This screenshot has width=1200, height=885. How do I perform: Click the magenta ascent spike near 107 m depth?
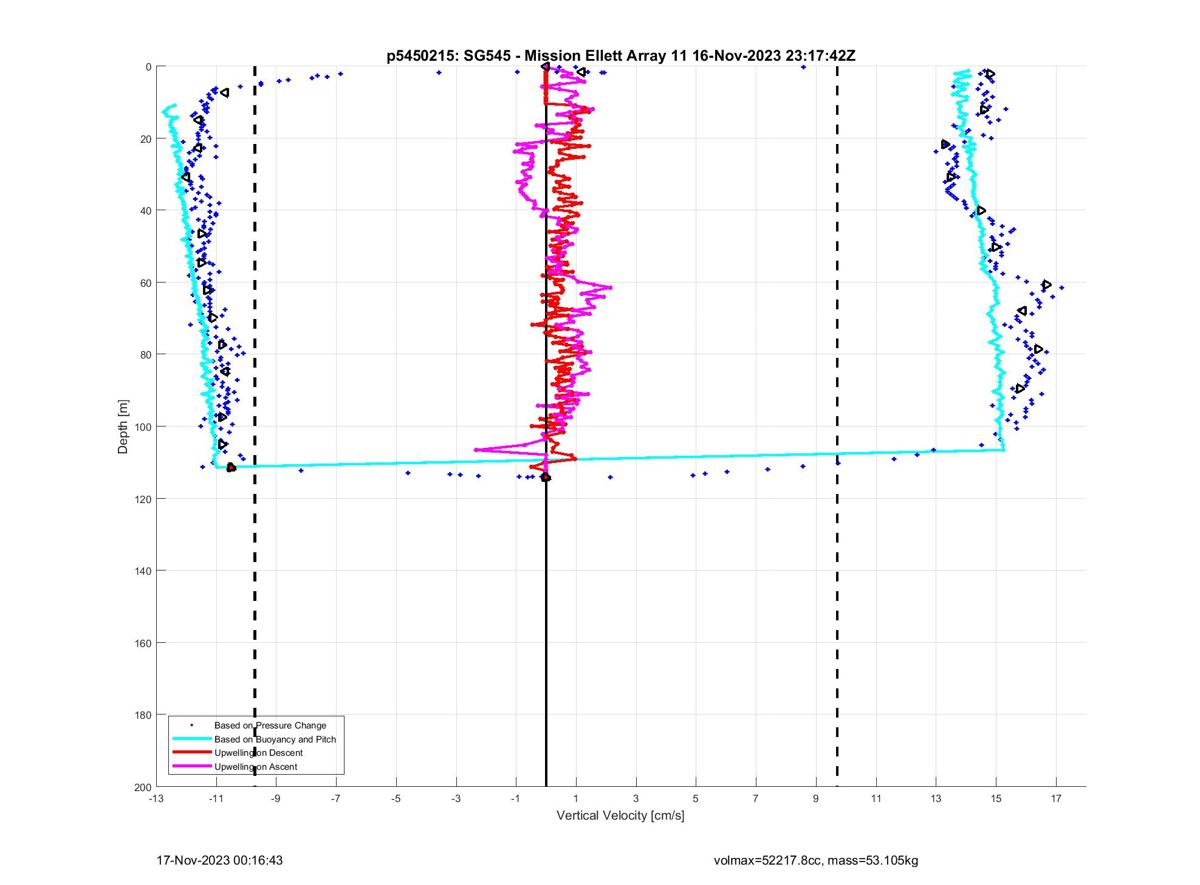click(478, 449)
